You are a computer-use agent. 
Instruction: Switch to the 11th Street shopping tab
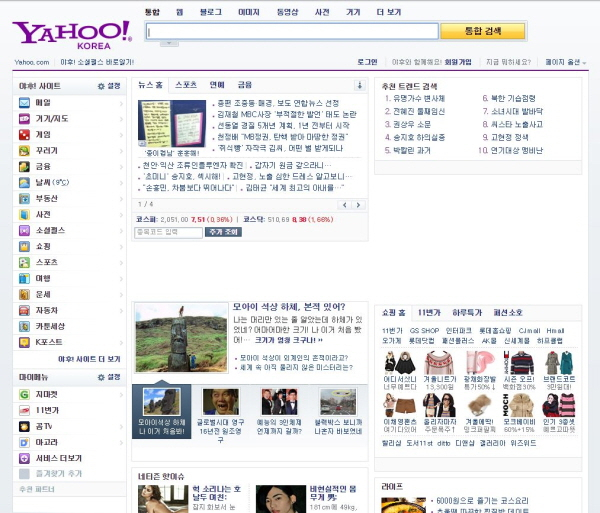pos(429,313)
